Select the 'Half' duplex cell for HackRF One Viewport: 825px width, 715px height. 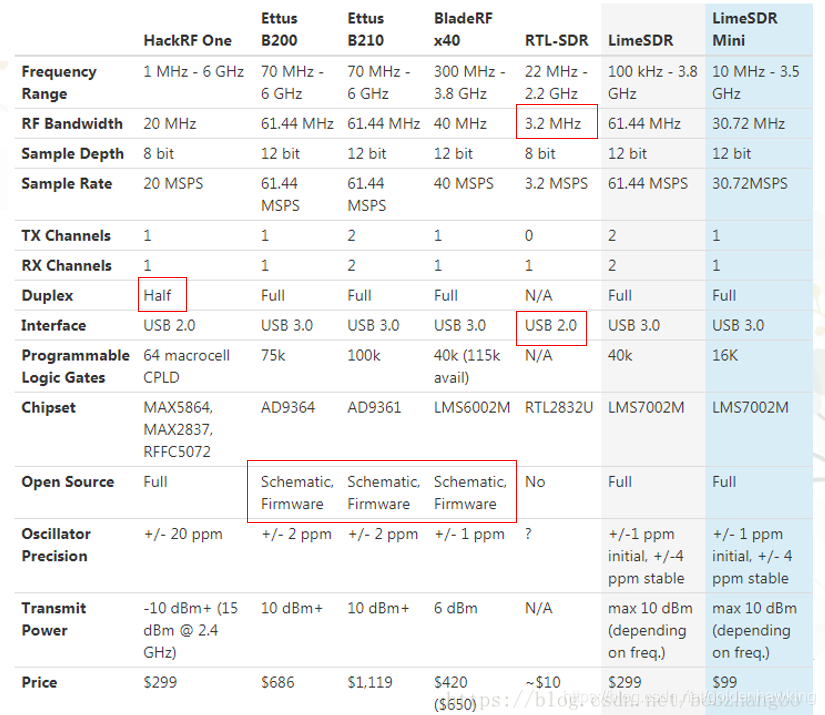(157, 296)
